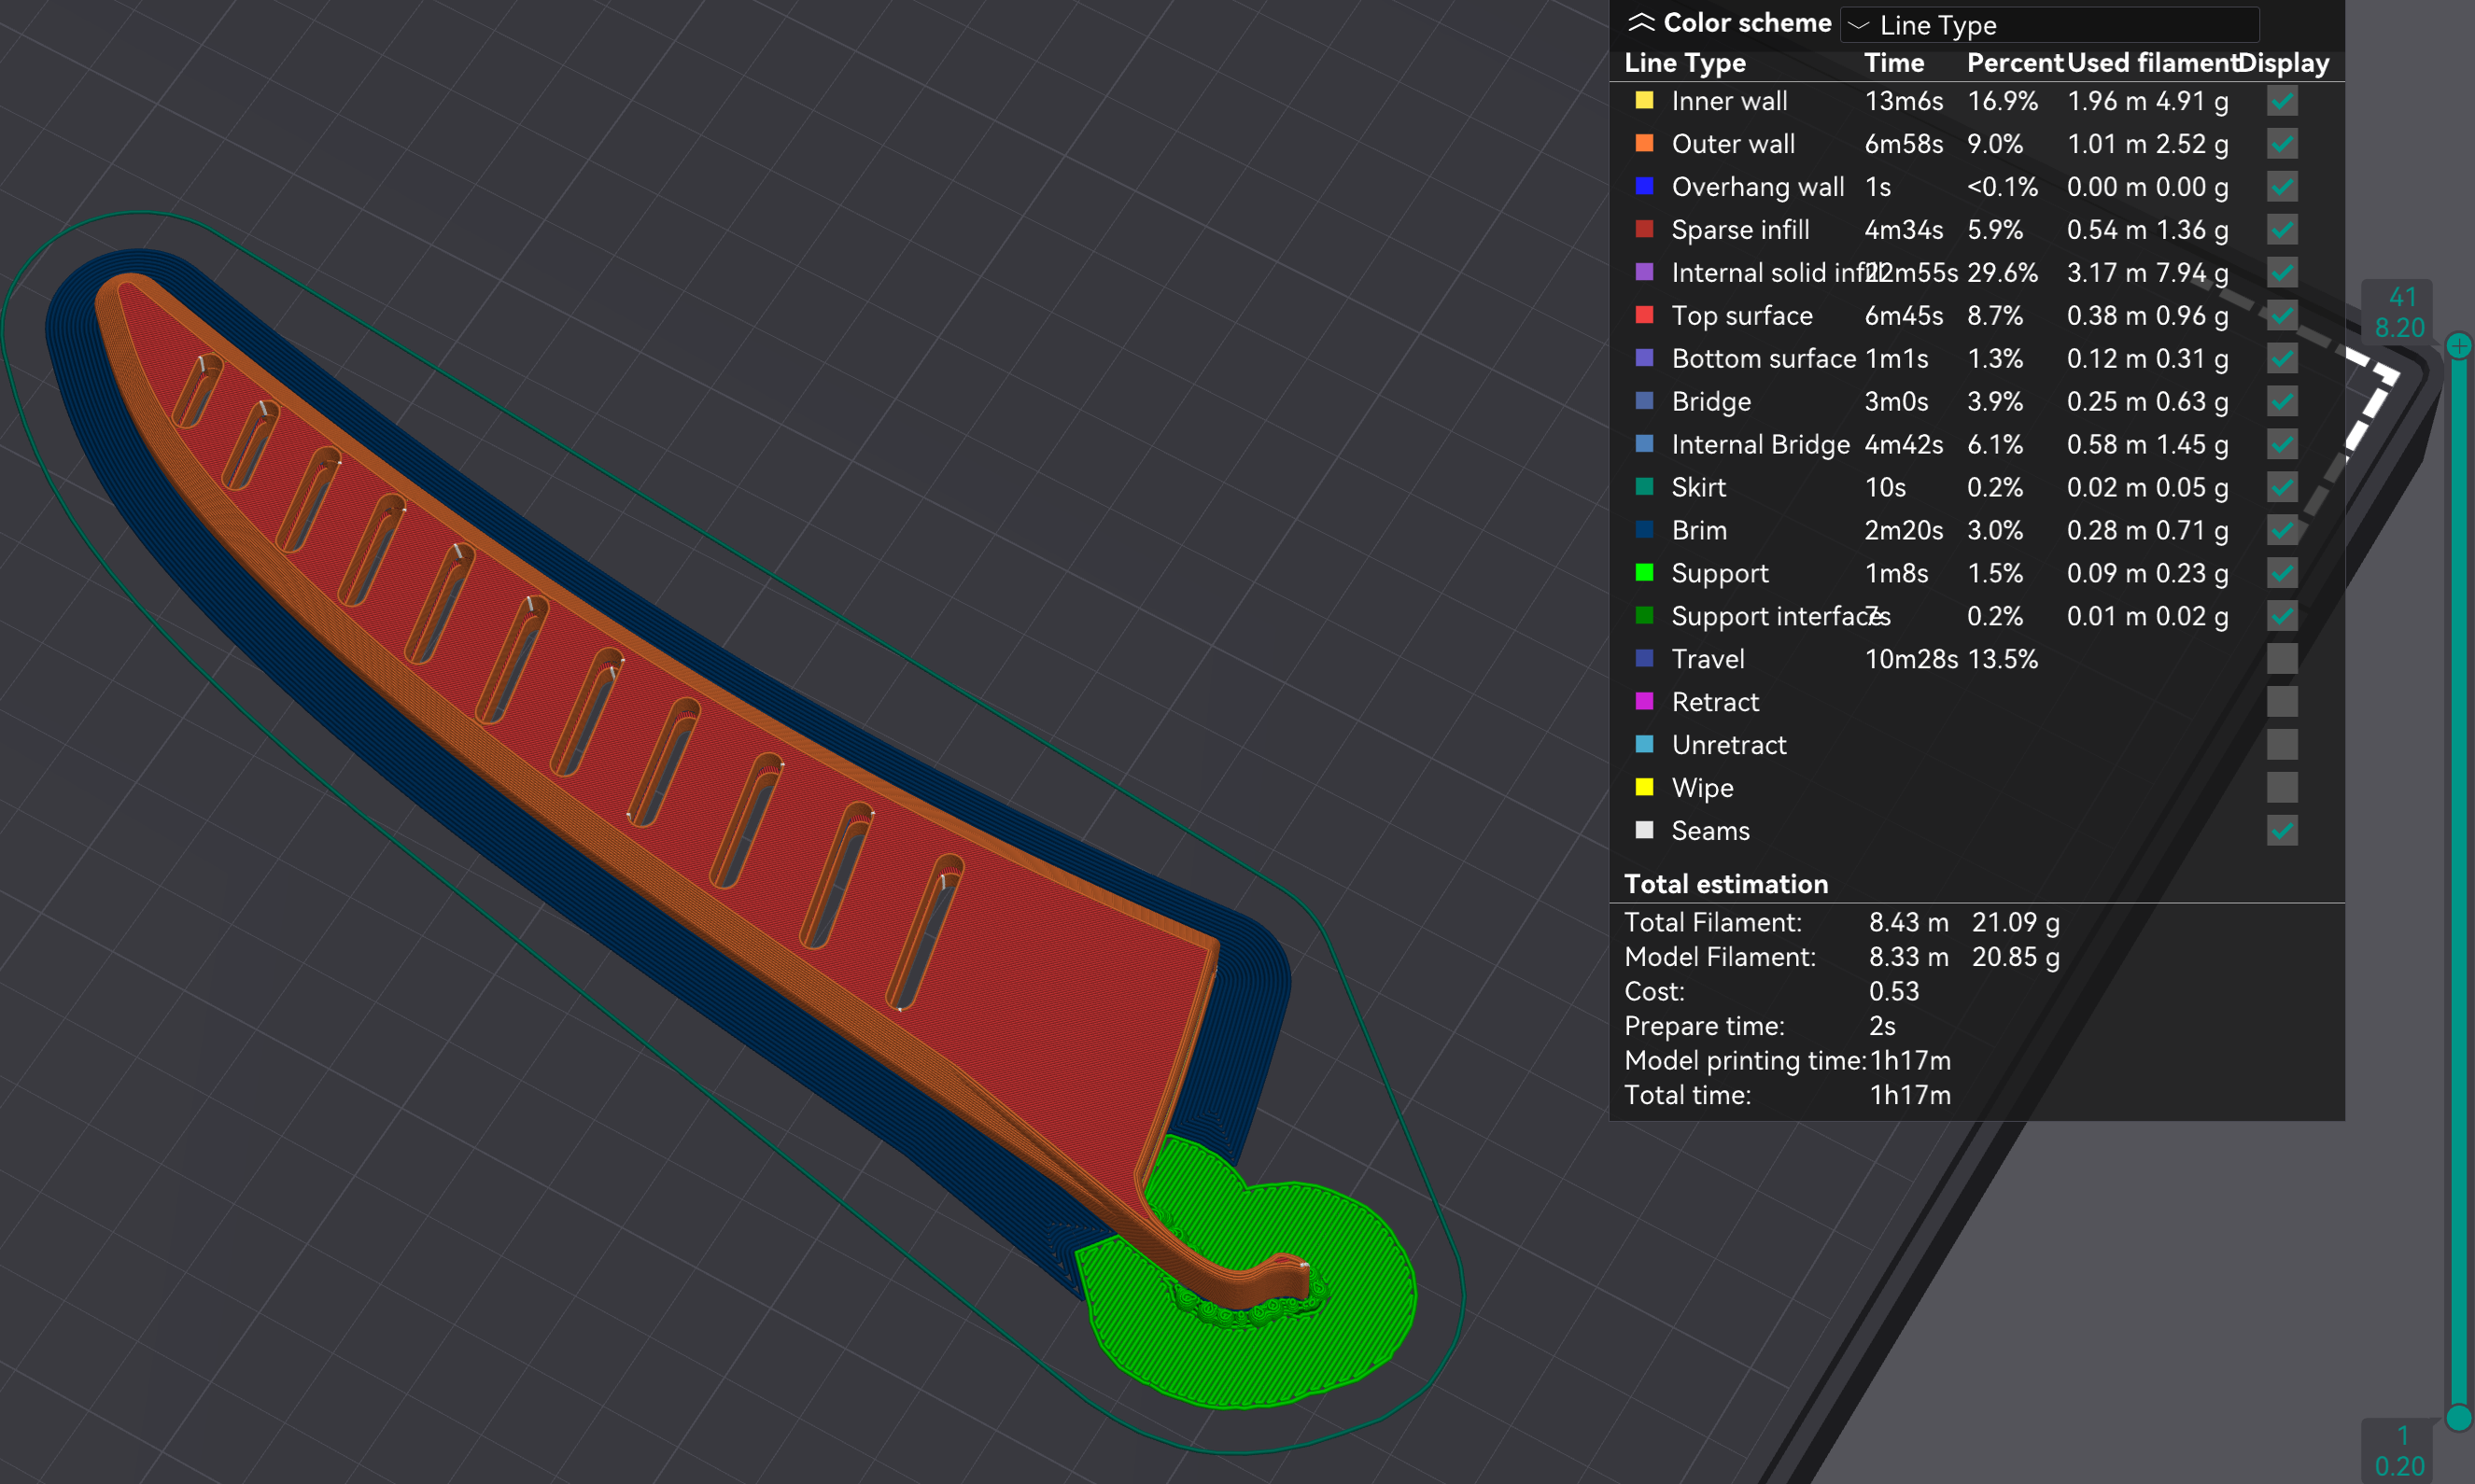Click the Internal Bridge legend label
The image size is (2475, 1484).
pyautogui.click(x=1760, y=445)
